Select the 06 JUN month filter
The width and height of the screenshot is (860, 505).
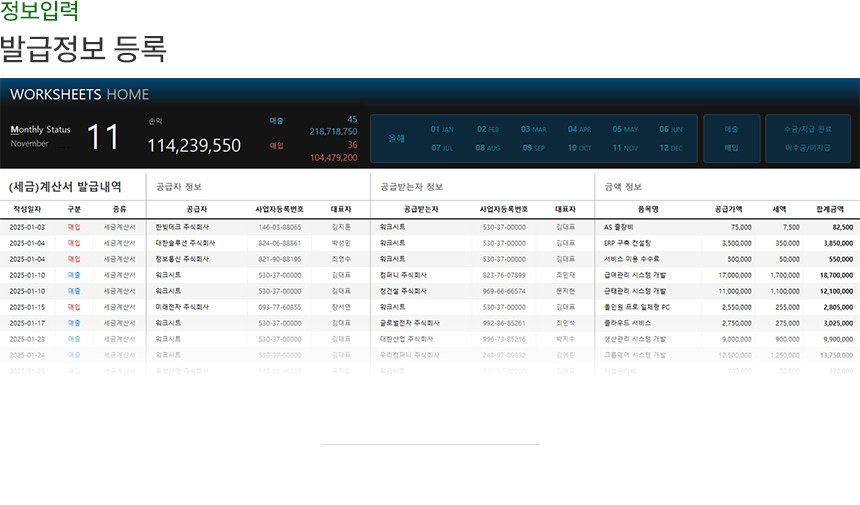(671, 129)
